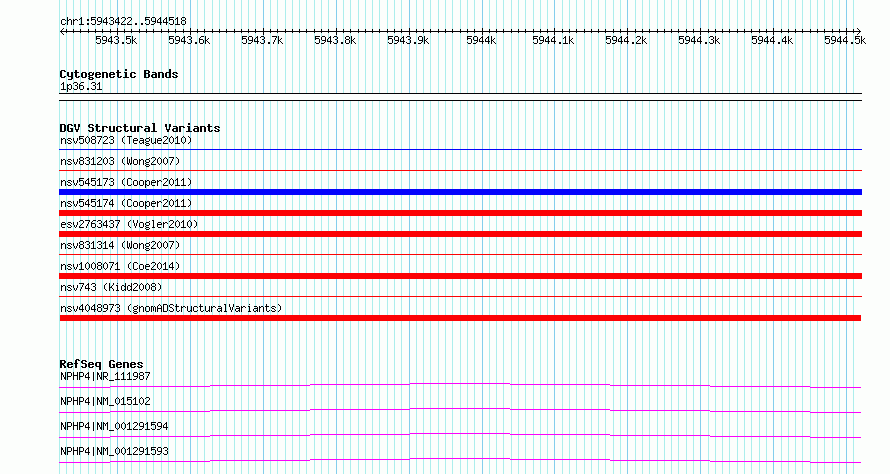Click the 5943.9k ruler tick label
Viewport: 890px width, 474px height.
click(408, 40)
